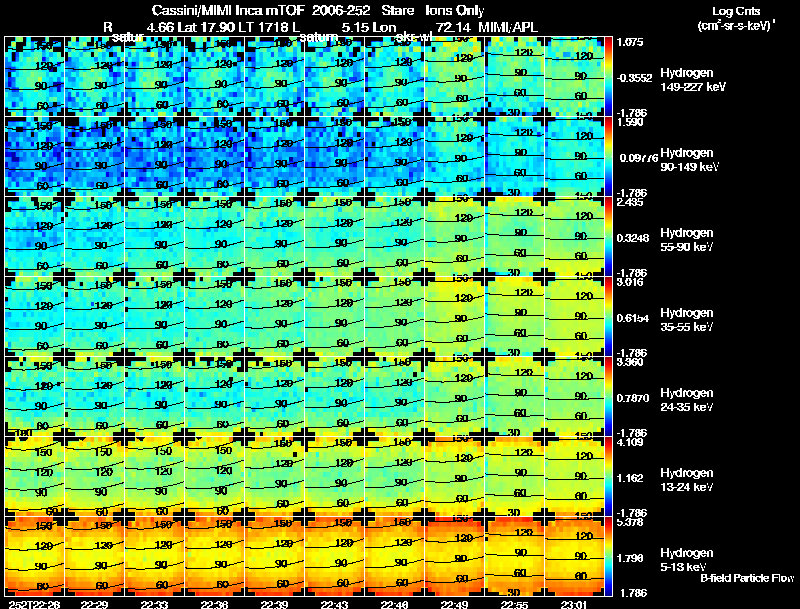Click the 'MIMI/APL' header text
The image size is (800, 609).
click(508, 27)
